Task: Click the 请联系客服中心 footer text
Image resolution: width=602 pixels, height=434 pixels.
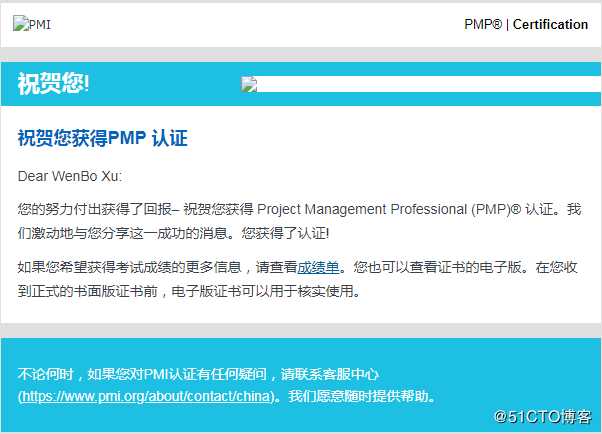Action: [330, 374]
